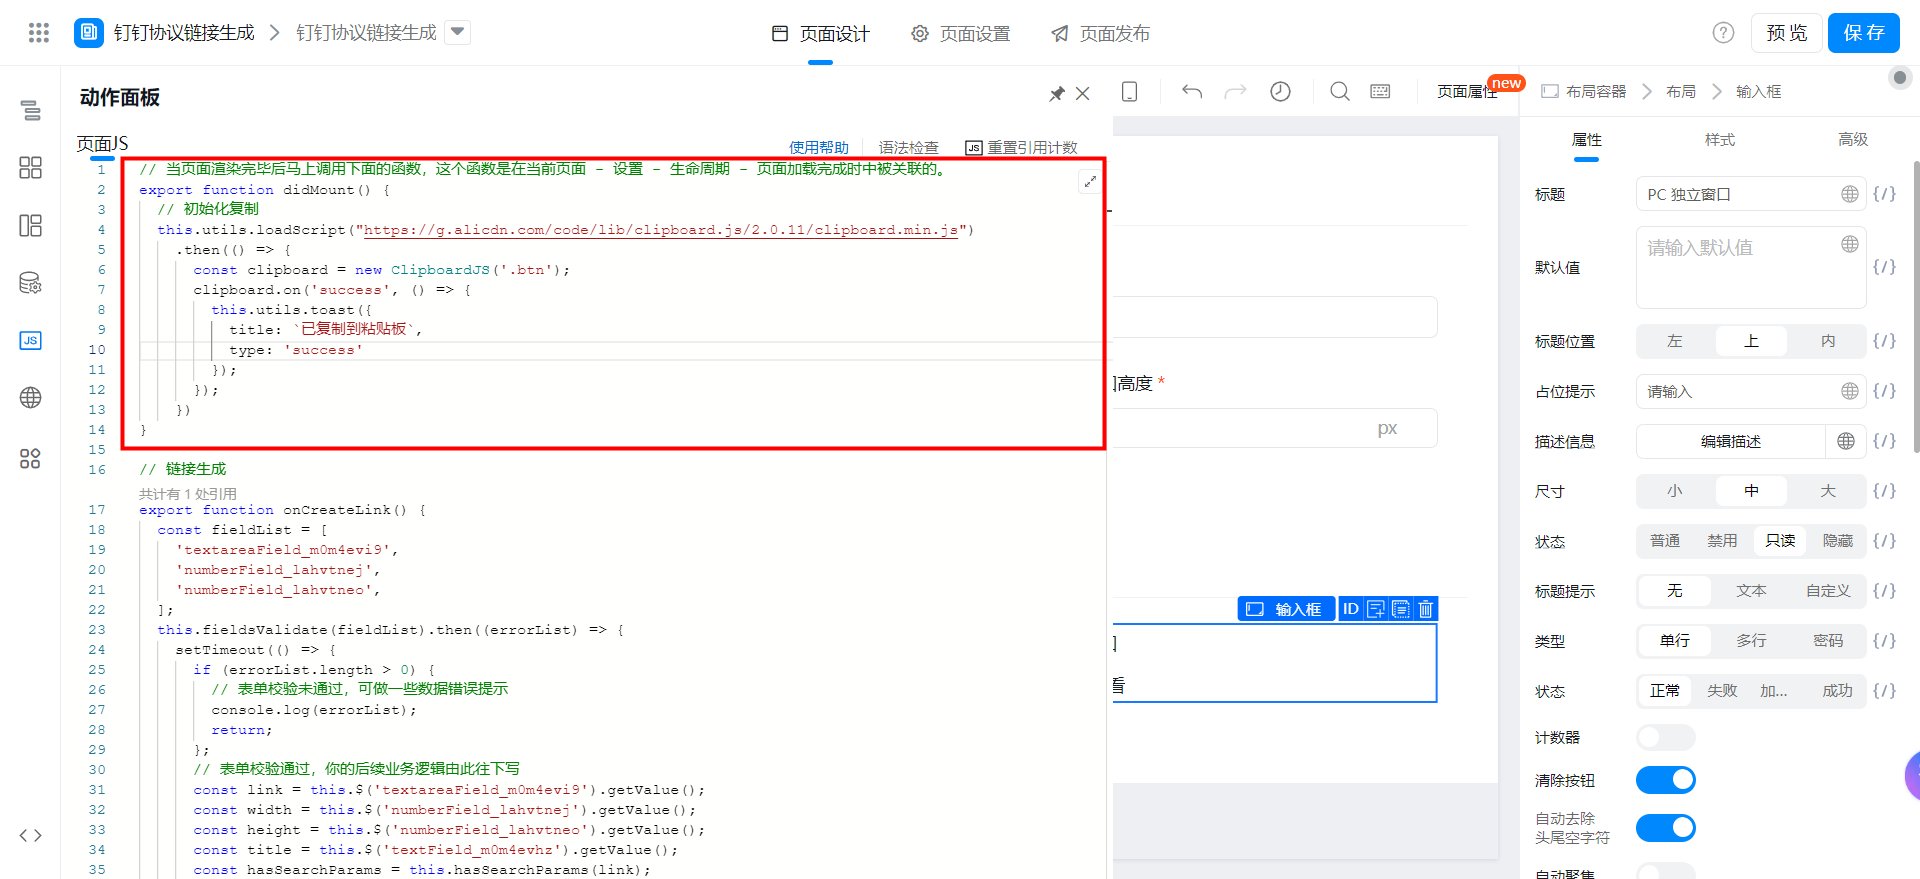Open the layout templates sidebar icon
1920x879 pixels.
(31, 225)
